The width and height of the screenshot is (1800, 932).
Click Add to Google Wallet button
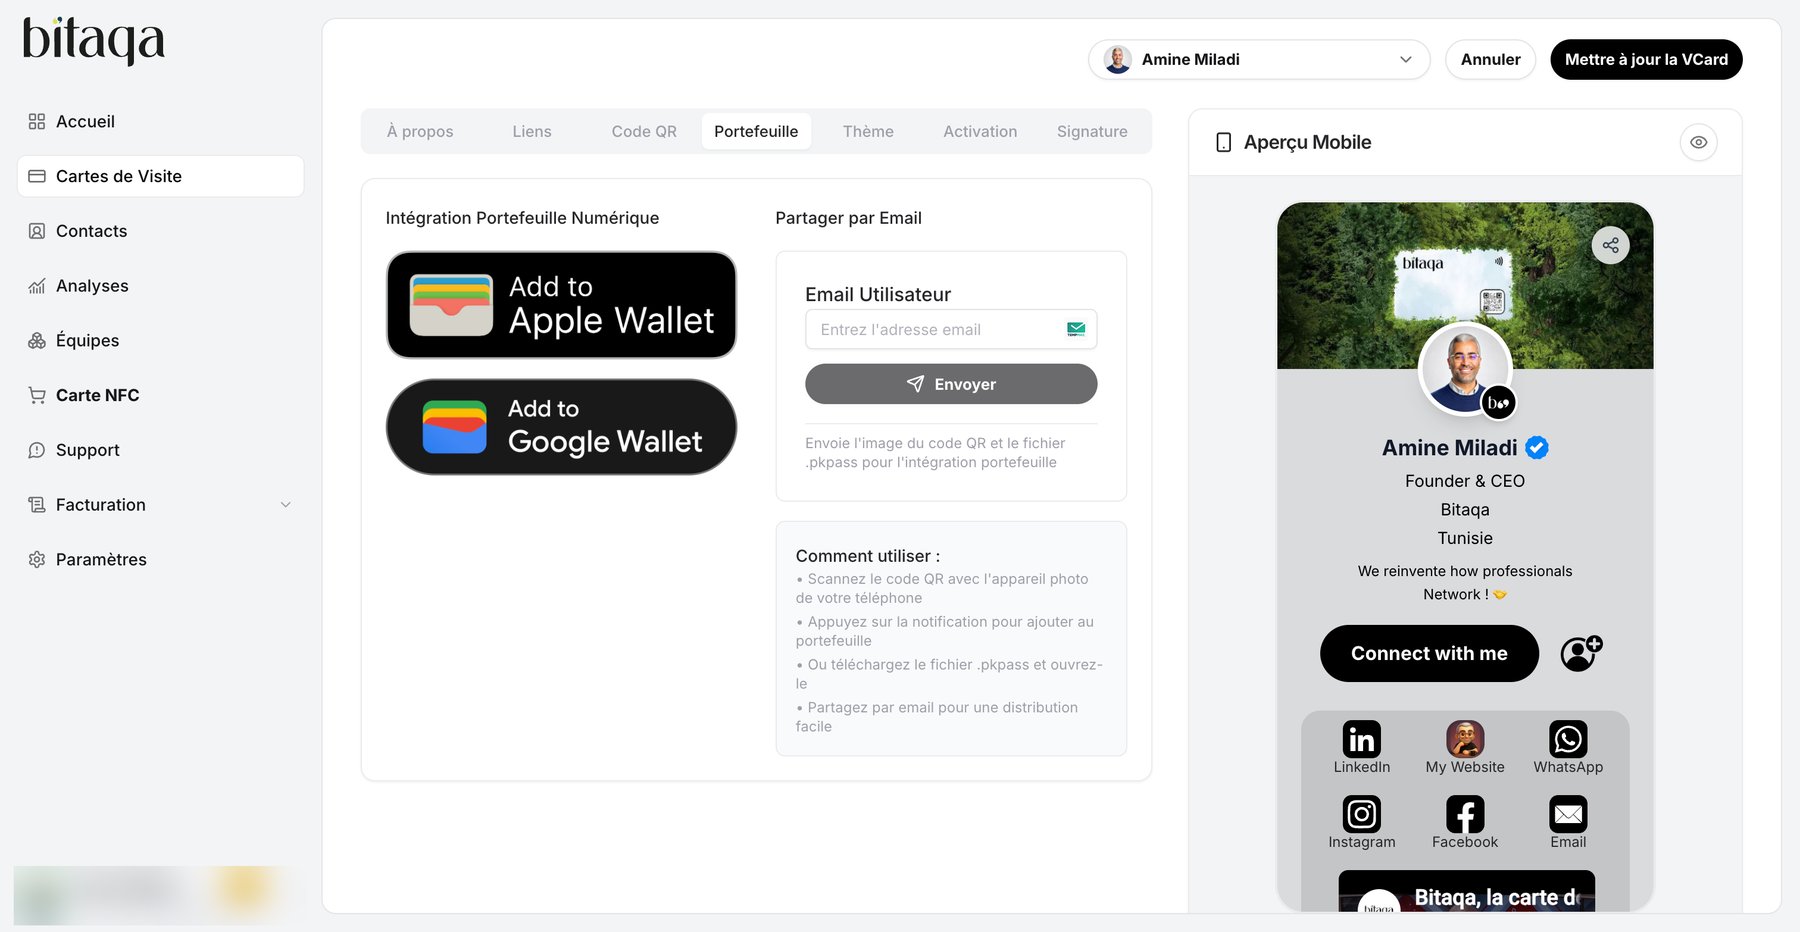pos(561,427)
